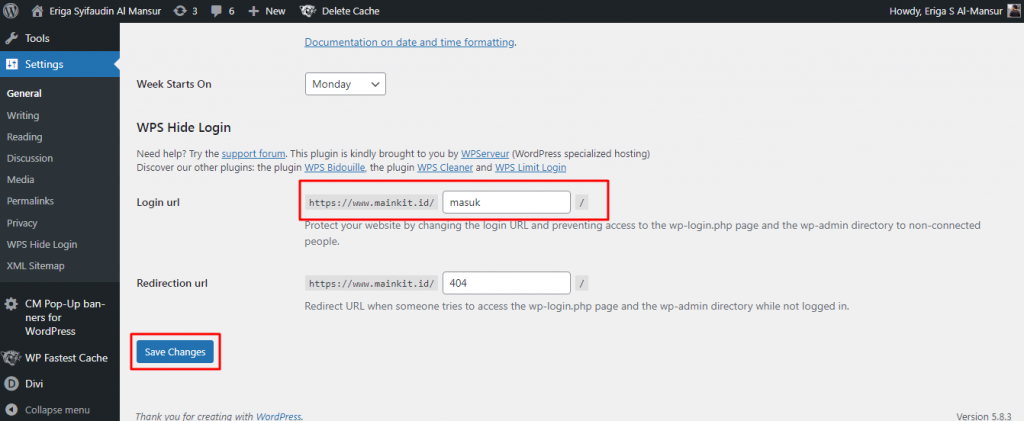Viewport: 1024px width, 421px height.
Task: Click the WordPress logo icon in admin bar
Action: (12, 11)
